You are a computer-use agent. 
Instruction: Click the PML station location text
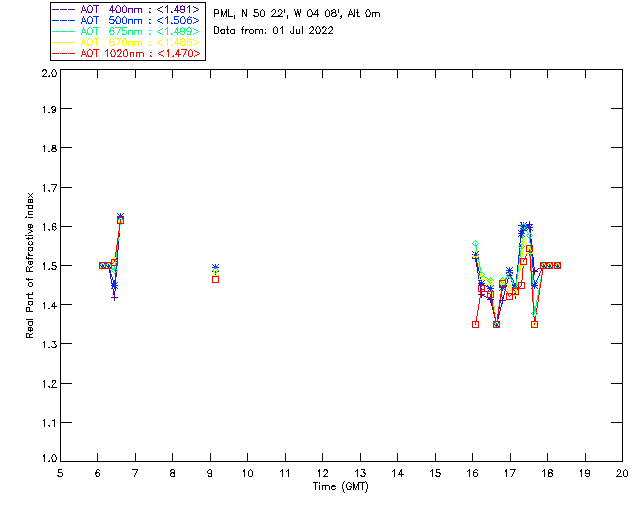pos(297,15)
